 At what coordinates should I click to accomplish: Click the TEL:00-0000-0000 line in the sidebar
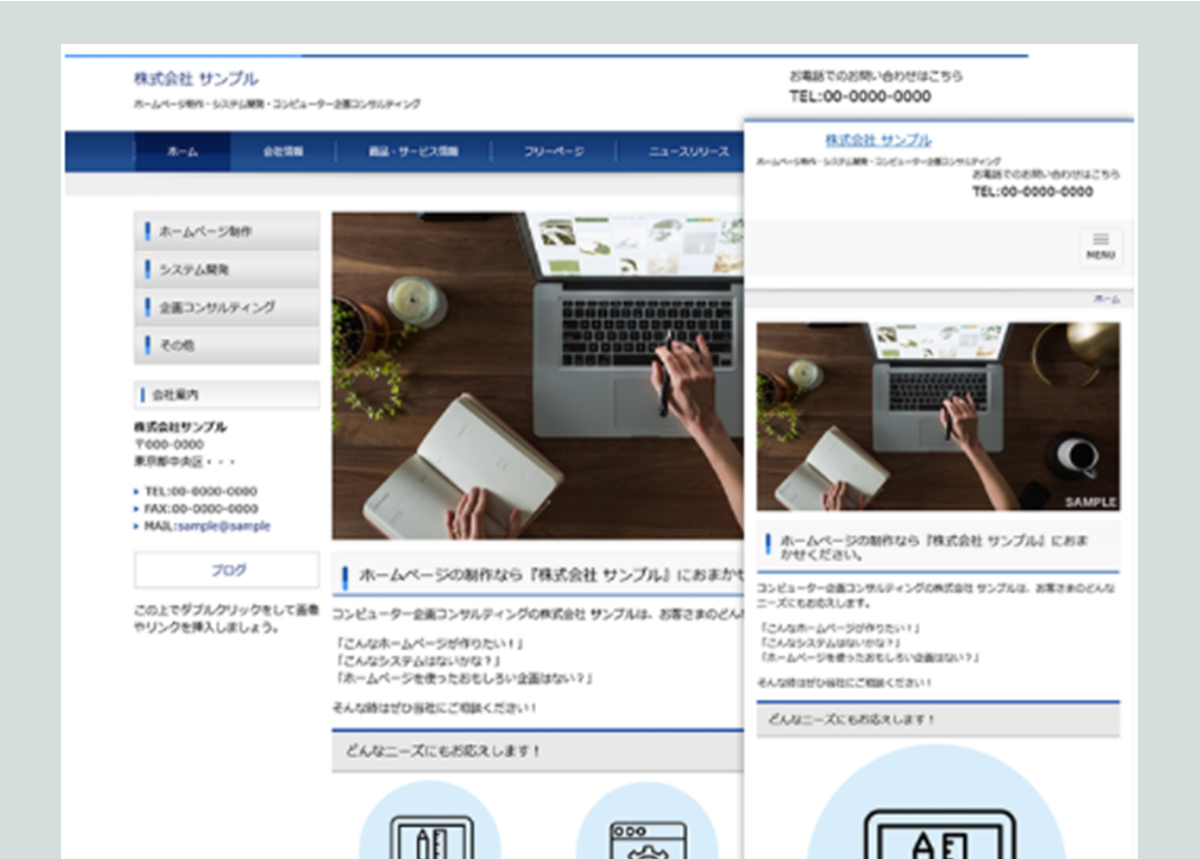tap(201, 491)
